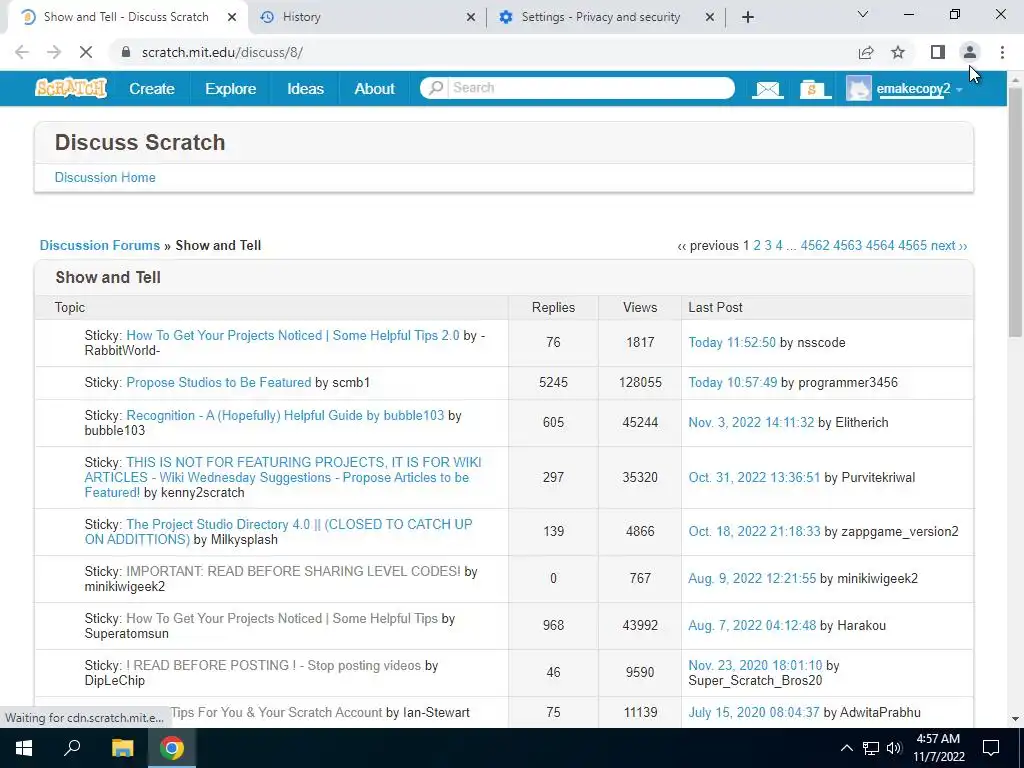The height and width of the screenshot is (768, 1024).
Task: Select the Show and Tell browser tab
Action: 126,17
